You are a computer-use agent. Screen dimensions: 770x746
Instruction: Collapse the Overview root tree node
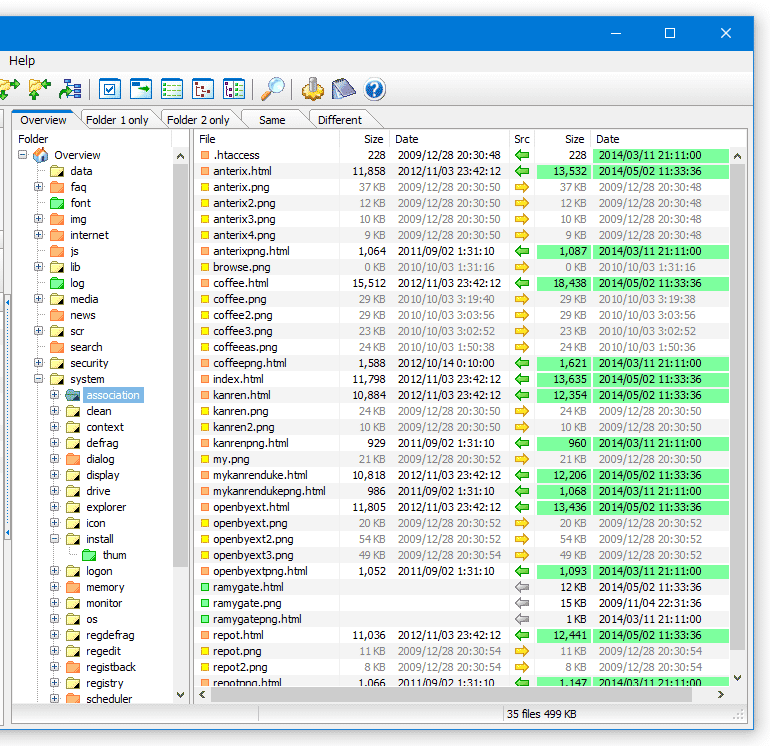(x=23, y=155)
